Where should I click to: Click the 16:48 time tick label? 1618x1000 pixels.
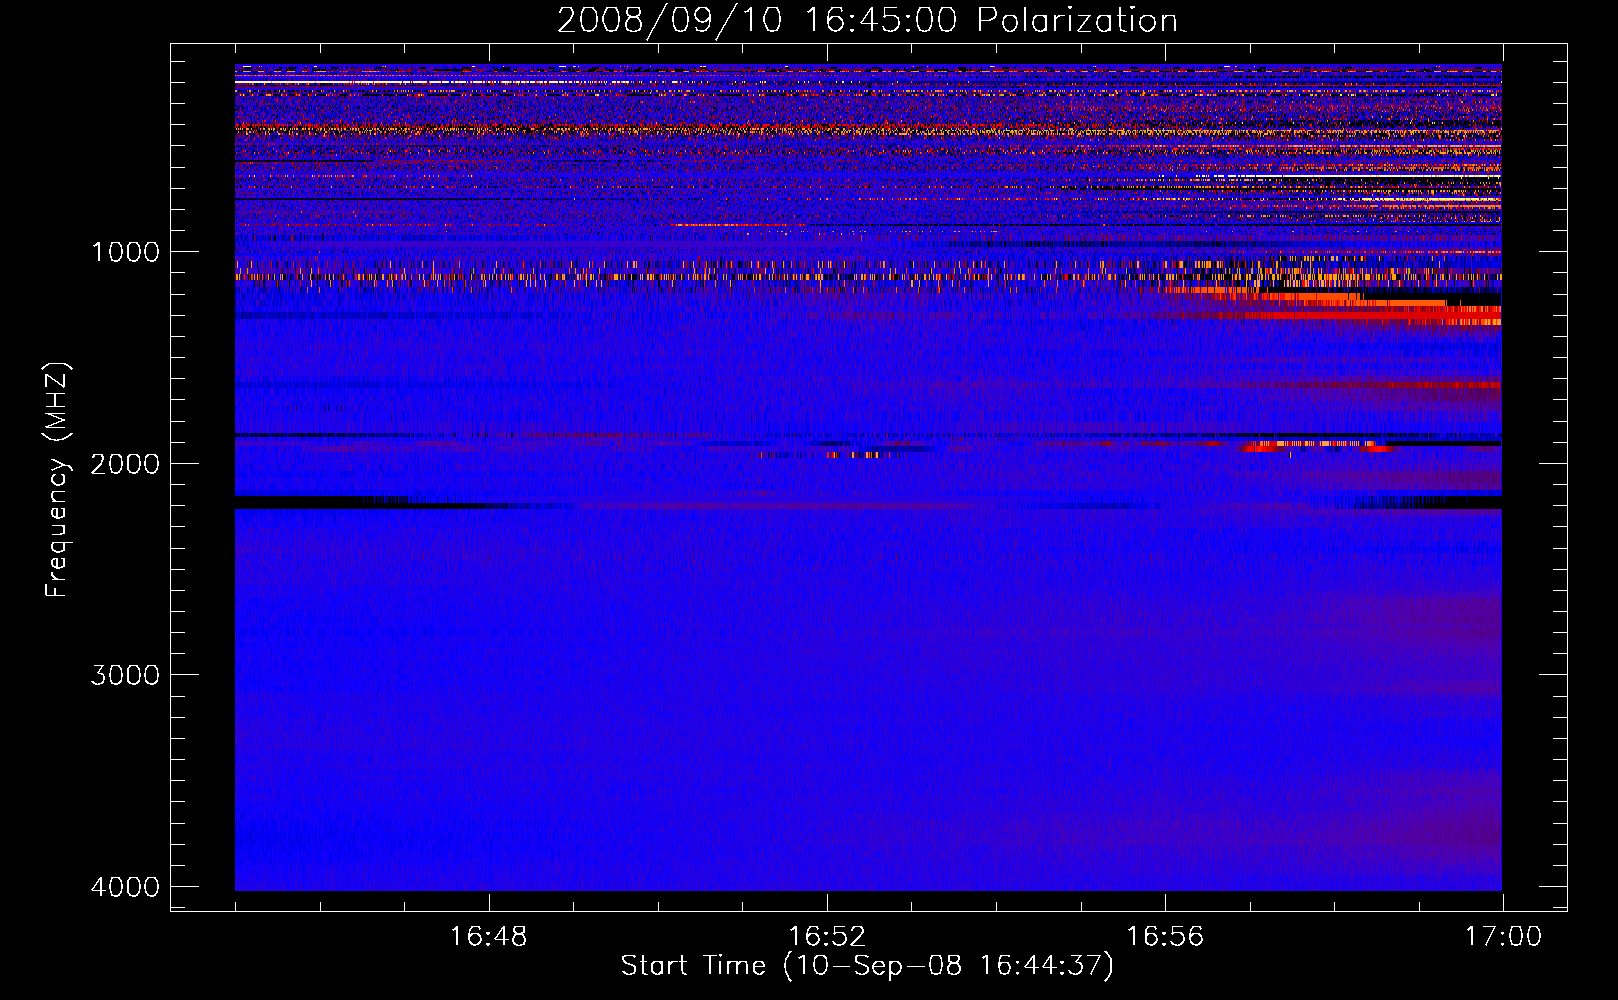coord(489,937)
